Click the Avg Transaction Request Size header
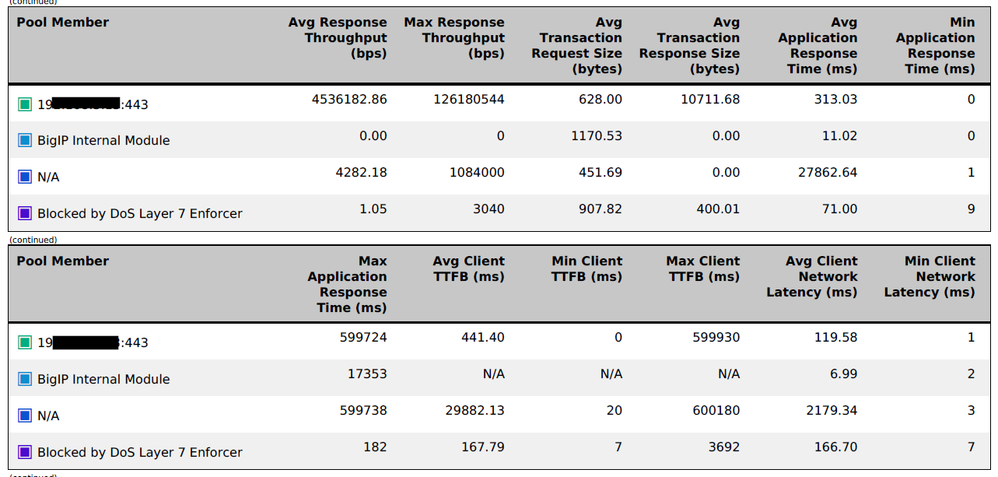The image size is (998, 477). pos(580,45)
